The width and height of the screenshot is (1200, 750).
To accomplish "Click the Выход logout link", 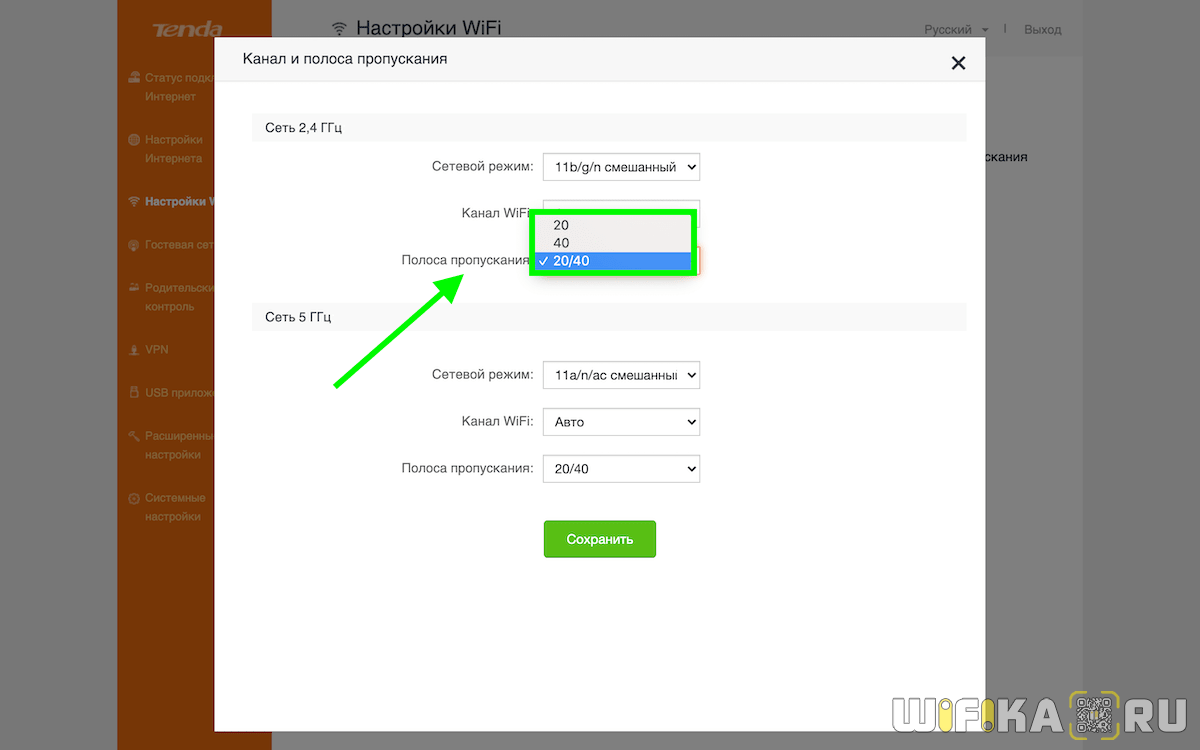I will coord(1042,30).
